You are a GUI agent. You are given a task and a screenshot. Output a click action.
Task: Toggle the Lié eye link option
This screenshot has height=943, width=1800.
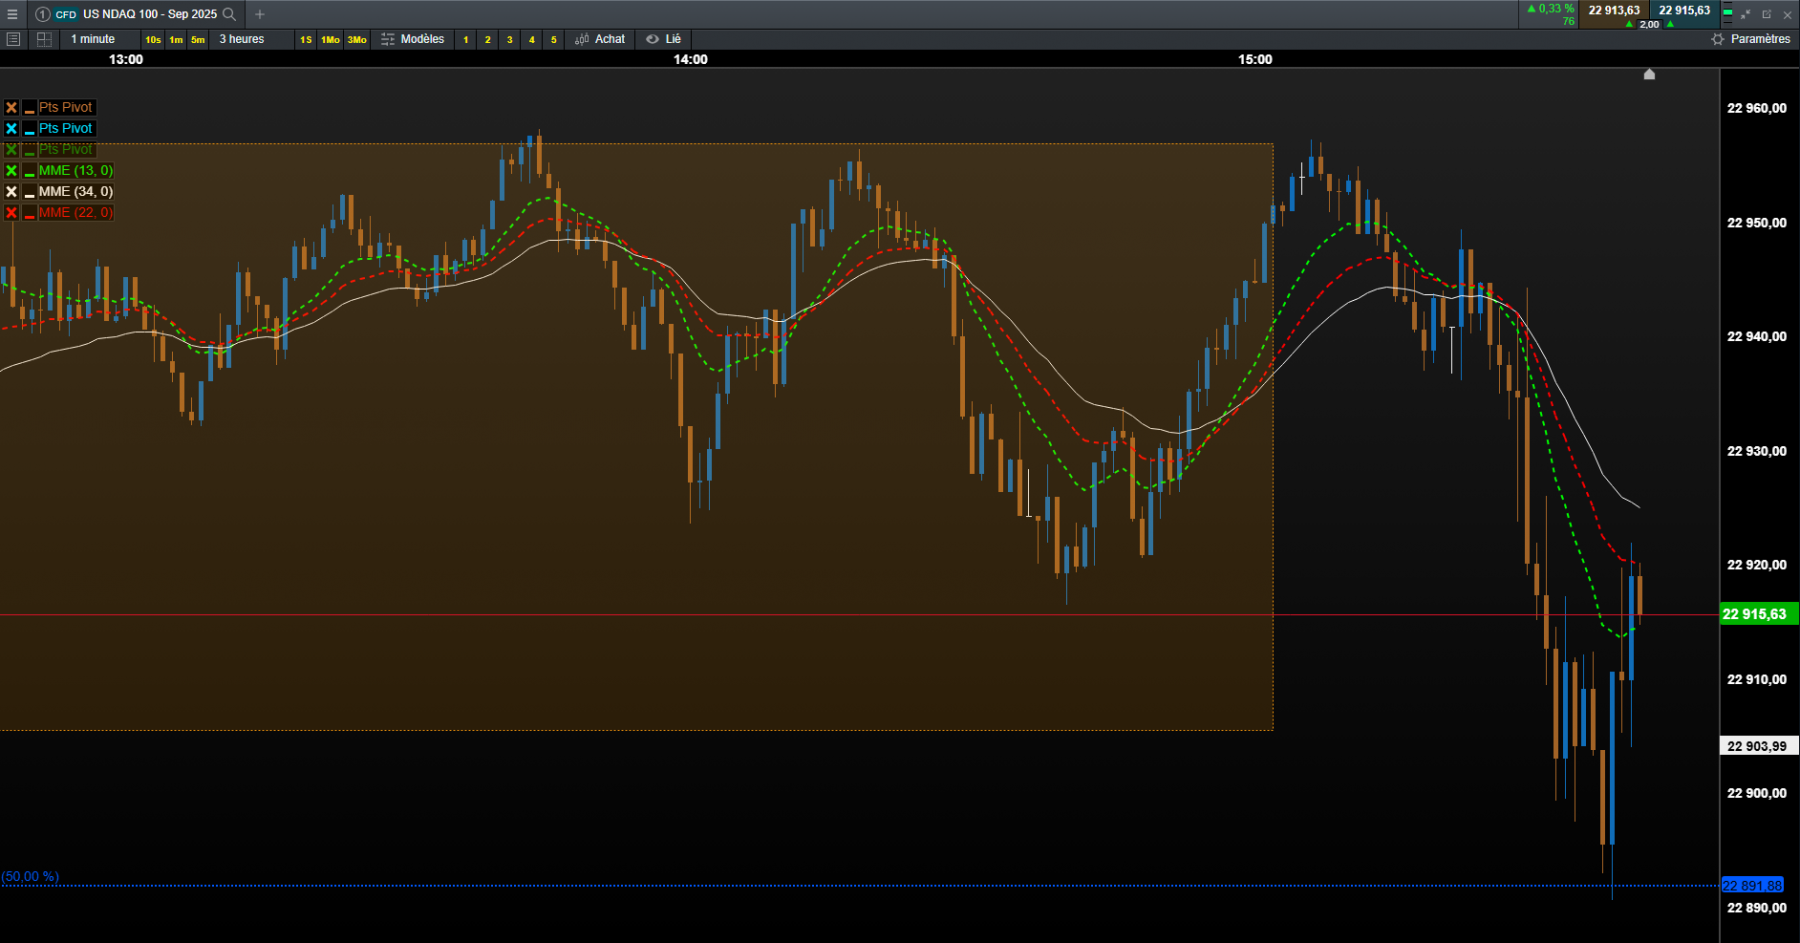point(663,39)
